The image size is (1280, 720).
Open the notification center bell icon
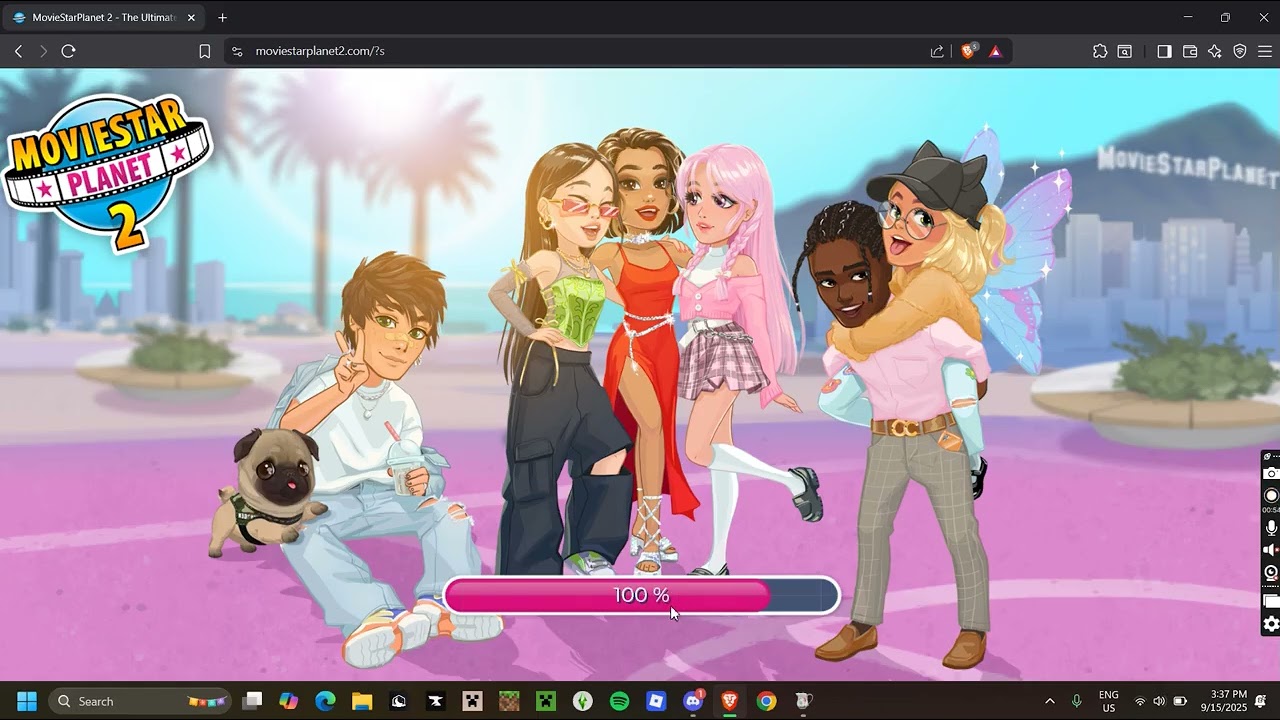(1260, 701)
